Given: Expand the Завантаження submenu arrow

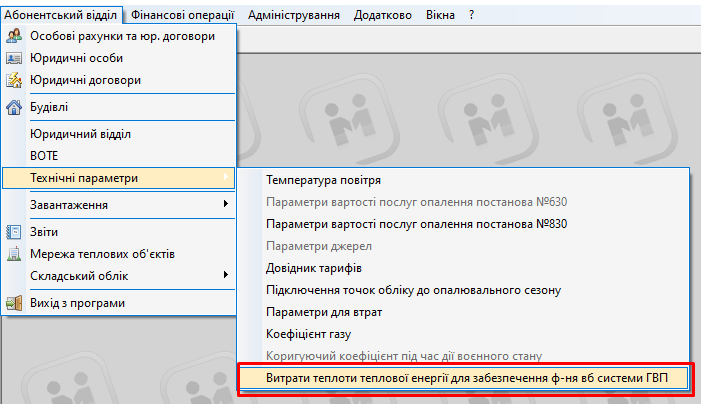Looking at the screenshot, I should [225, 205].
